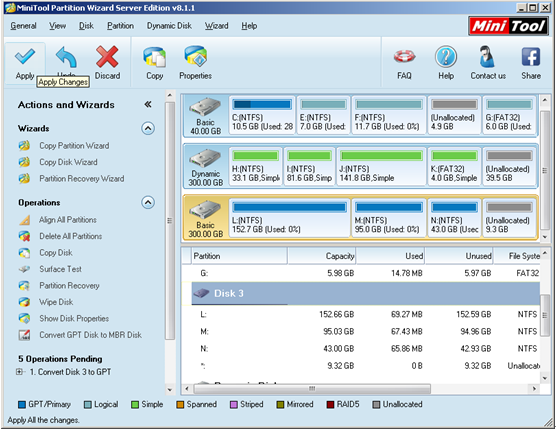Select K:(FAT32) 4.0 GB simple volume
Screen dimensions: 556x429
point(454,167)
